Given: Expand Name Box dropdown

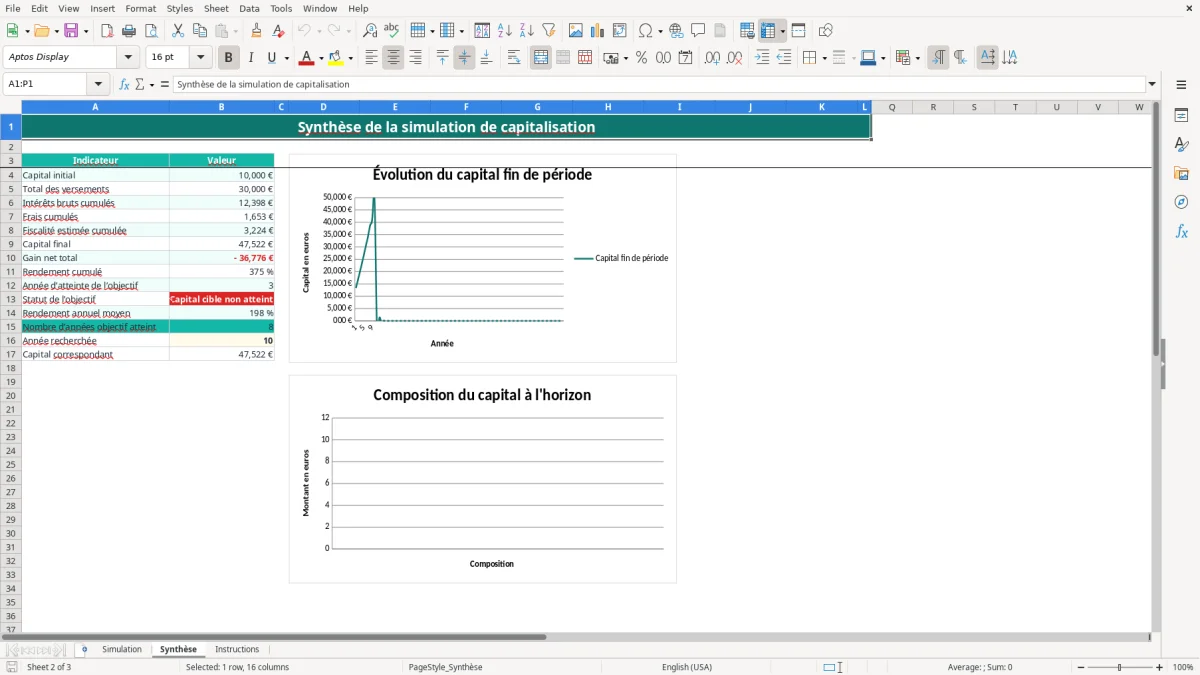Looking at the screenshot, I should (x=98, y=85).
